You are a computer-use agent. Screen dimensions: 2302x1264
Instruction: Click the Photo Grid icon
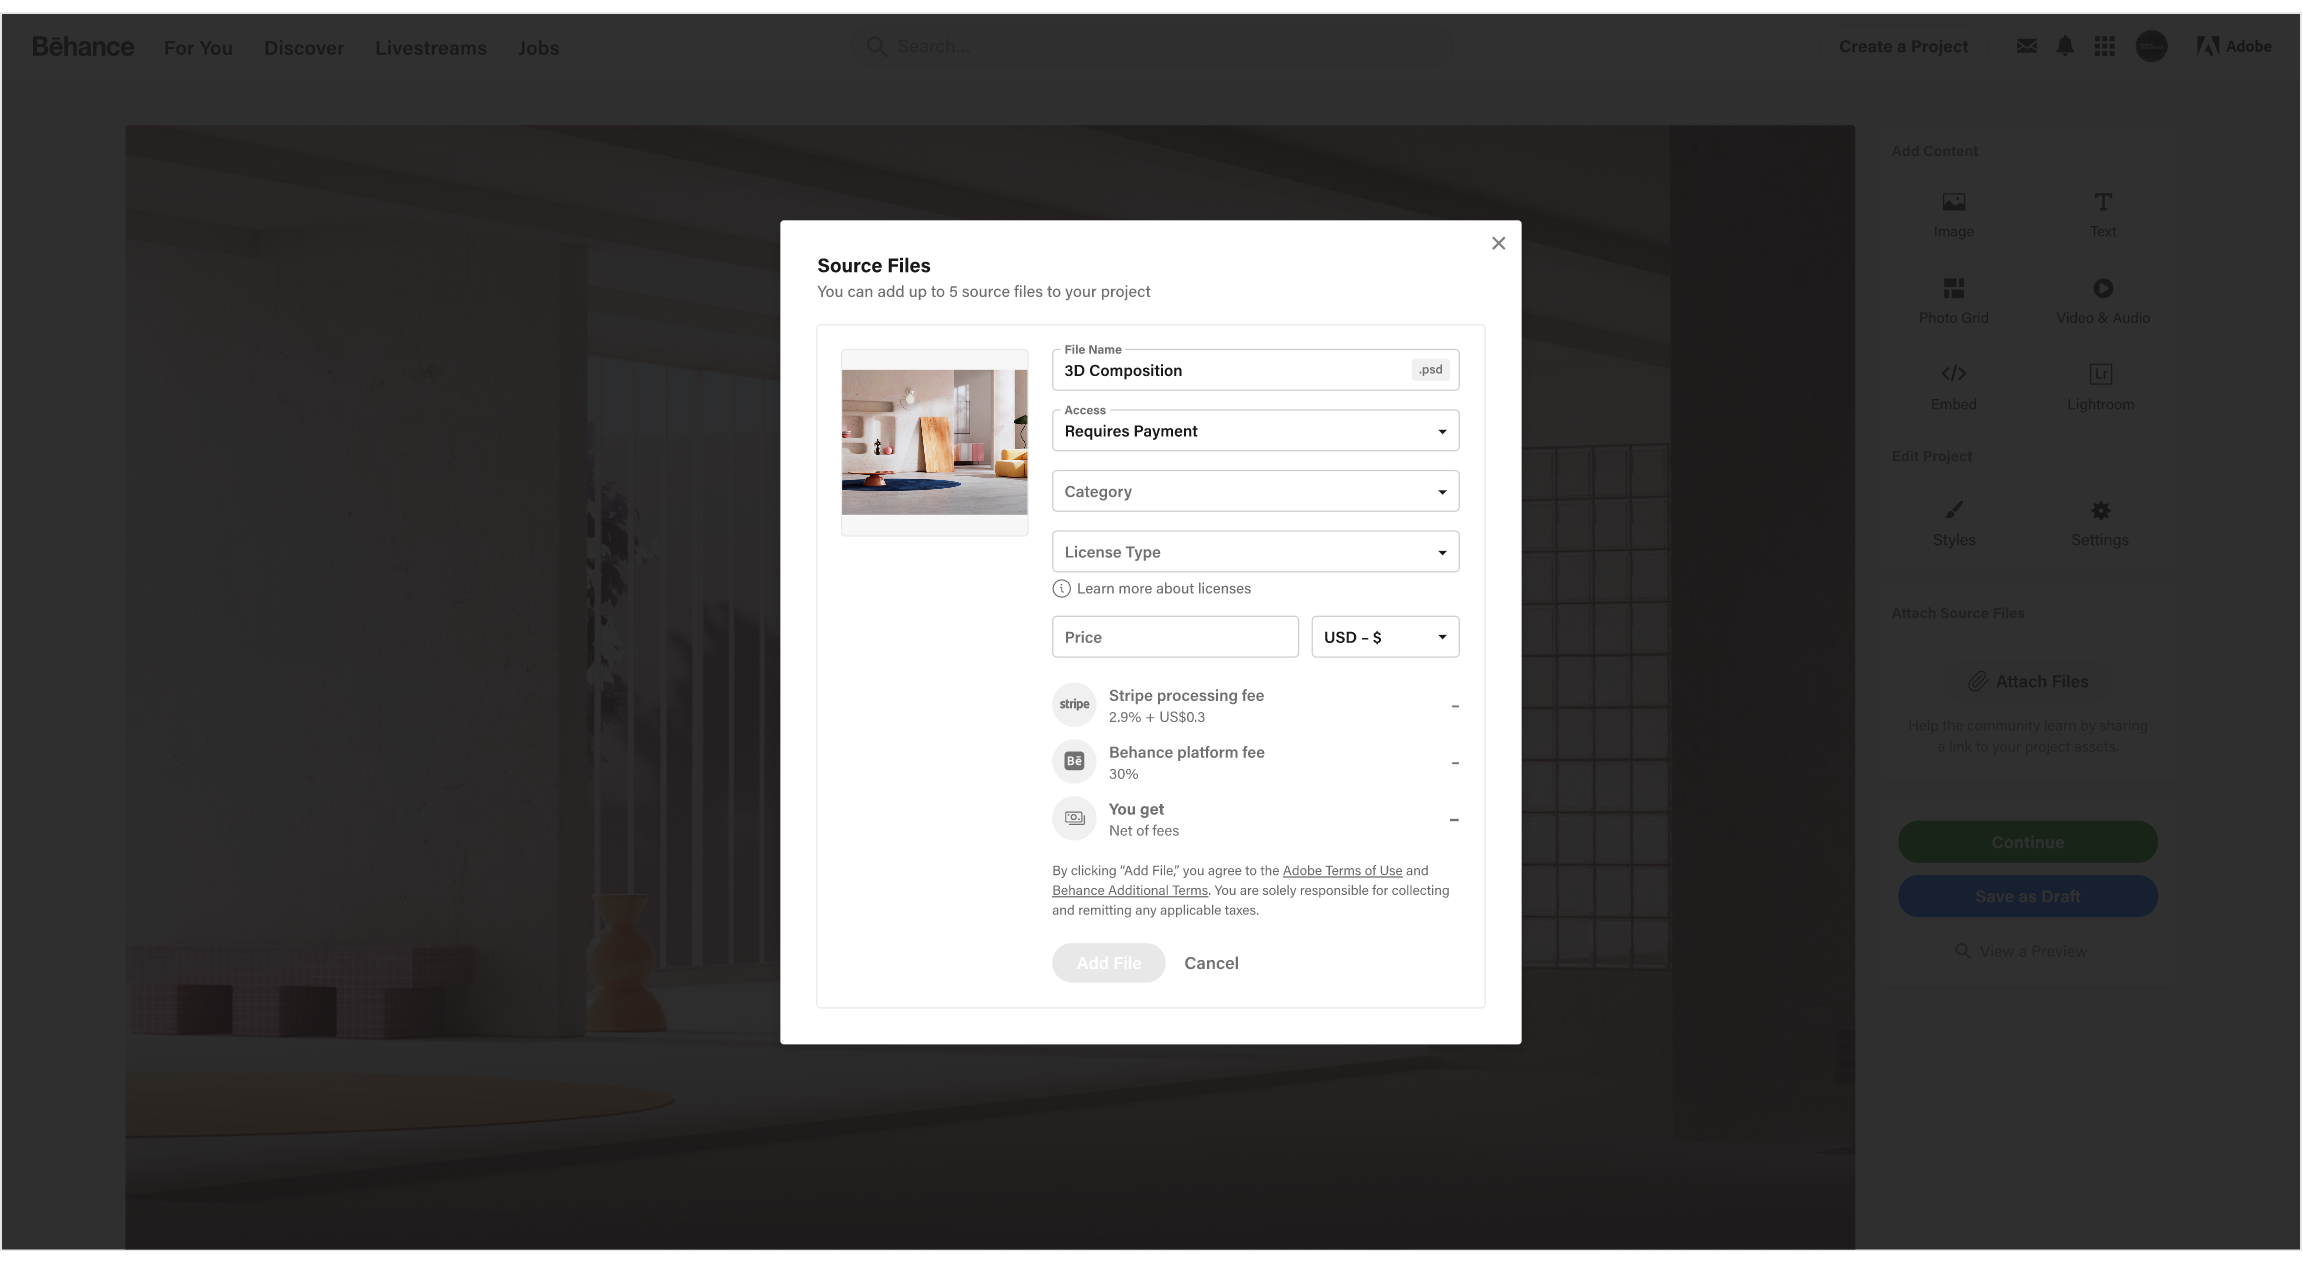1953,289
